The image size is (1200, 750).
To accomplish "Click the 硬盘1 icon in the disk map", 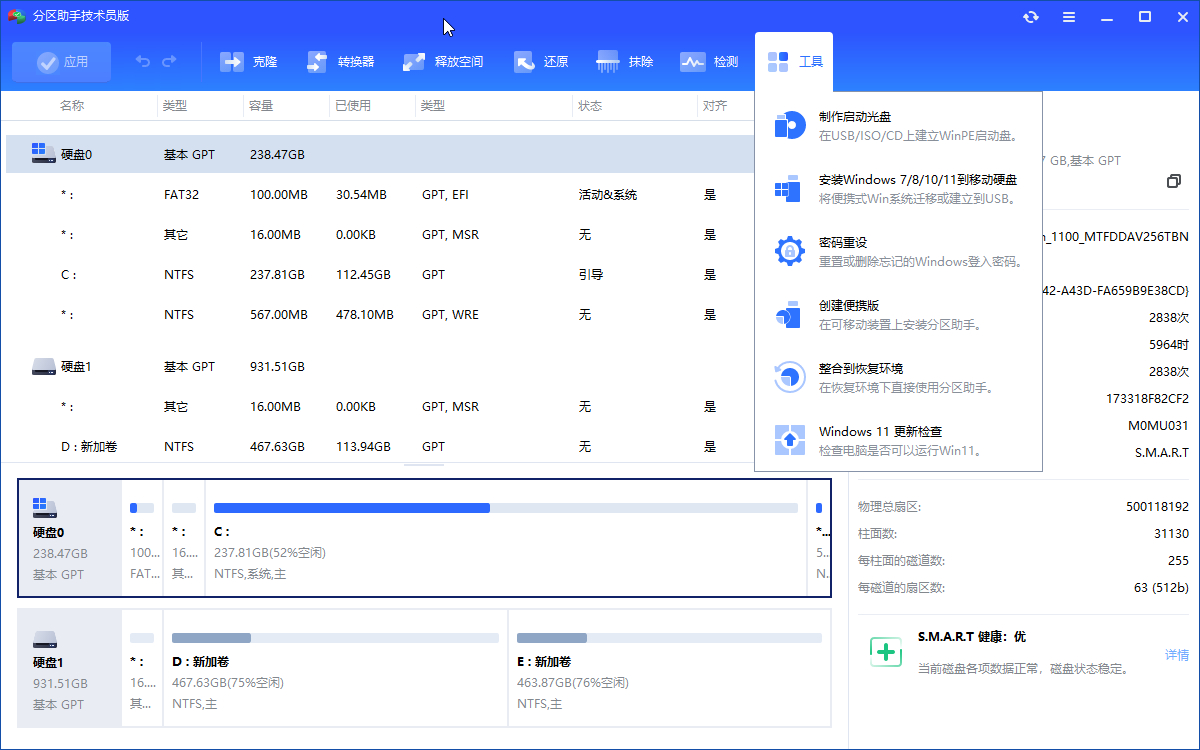I will click(45, 639).
